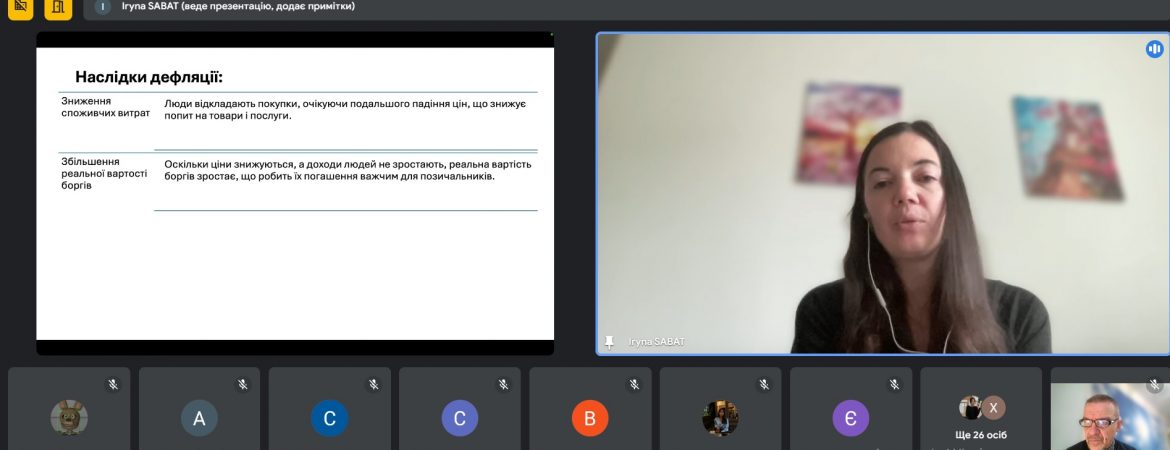Screen dimensions: 1170x450
Task: Click the pin icon on Iryna SABAT's tile
Action: coord(610,342)
